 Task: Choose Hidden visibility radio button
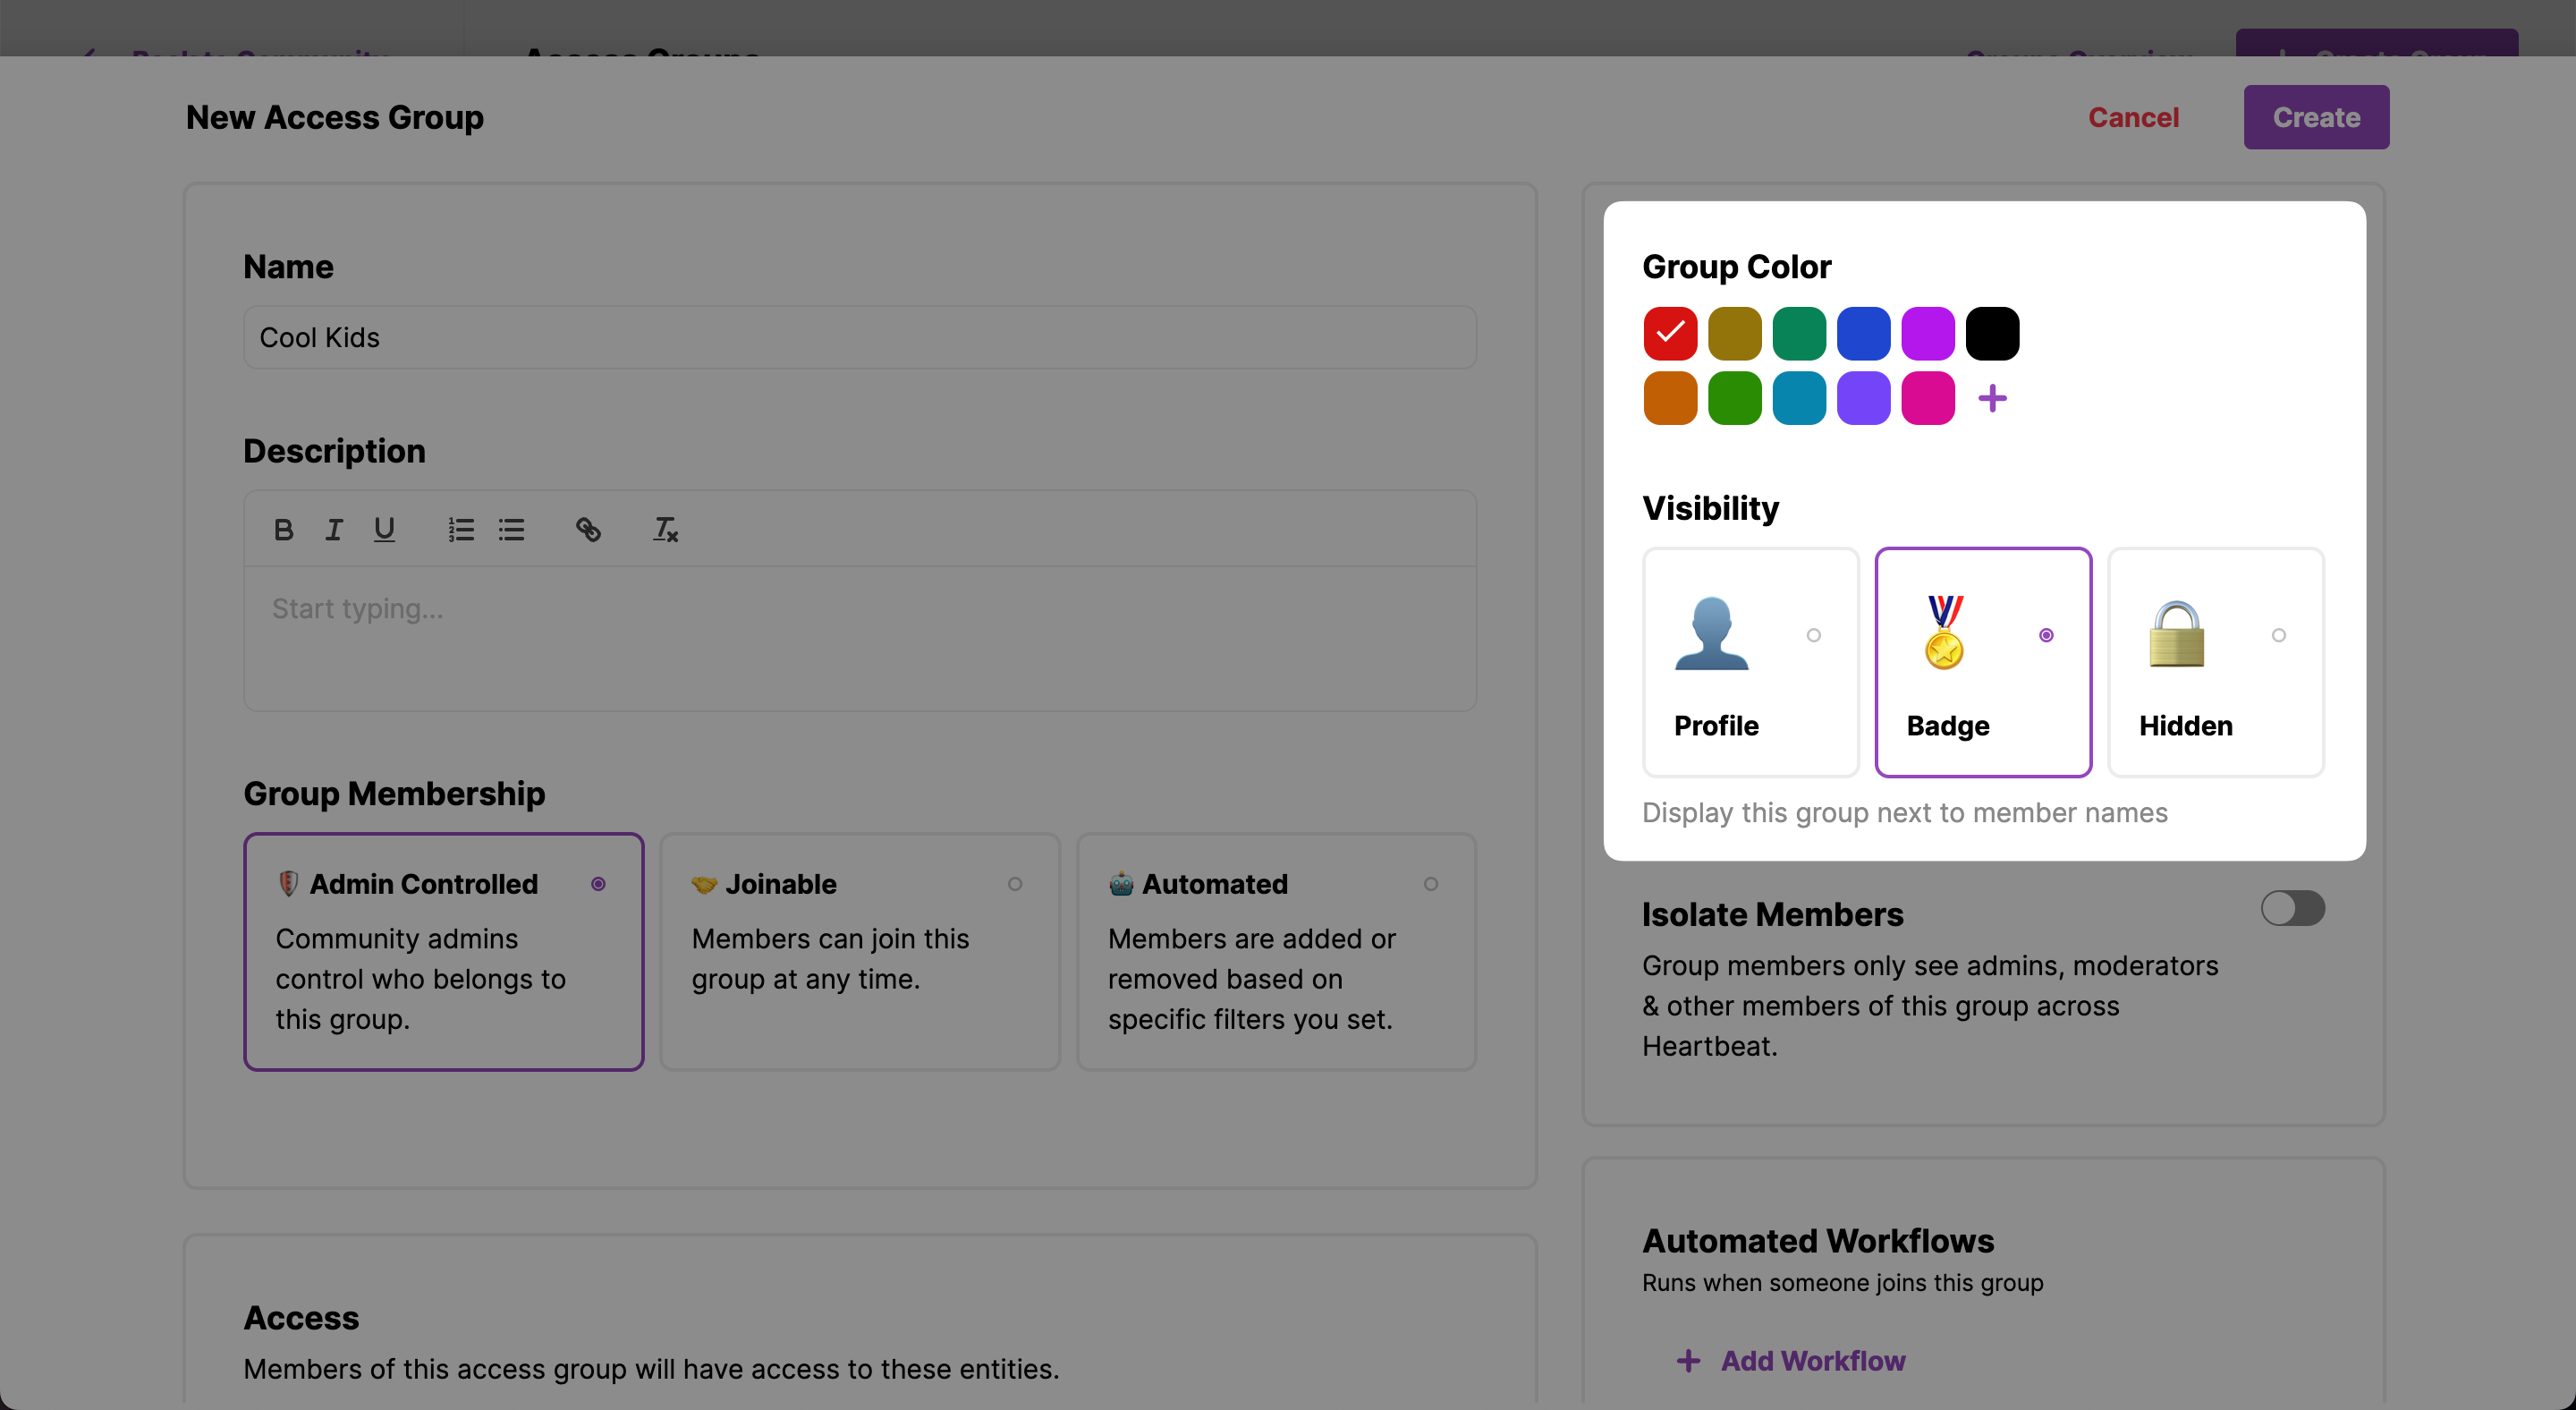pos(2279,635)
